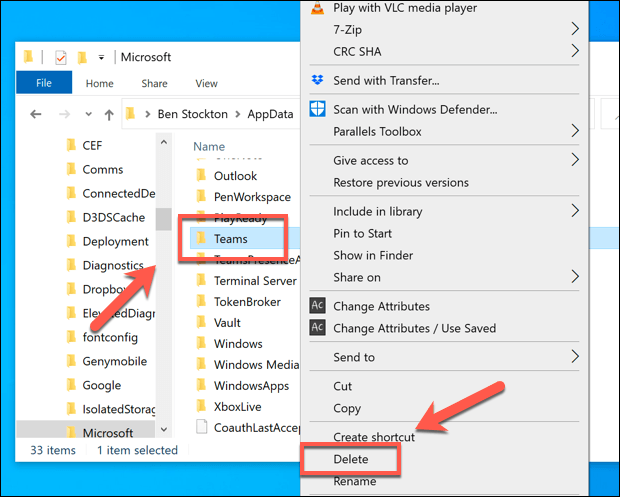Viewport: 620px width, 497px height.
Task: Select Comms in the navigation pane
Action: (102, 169)
